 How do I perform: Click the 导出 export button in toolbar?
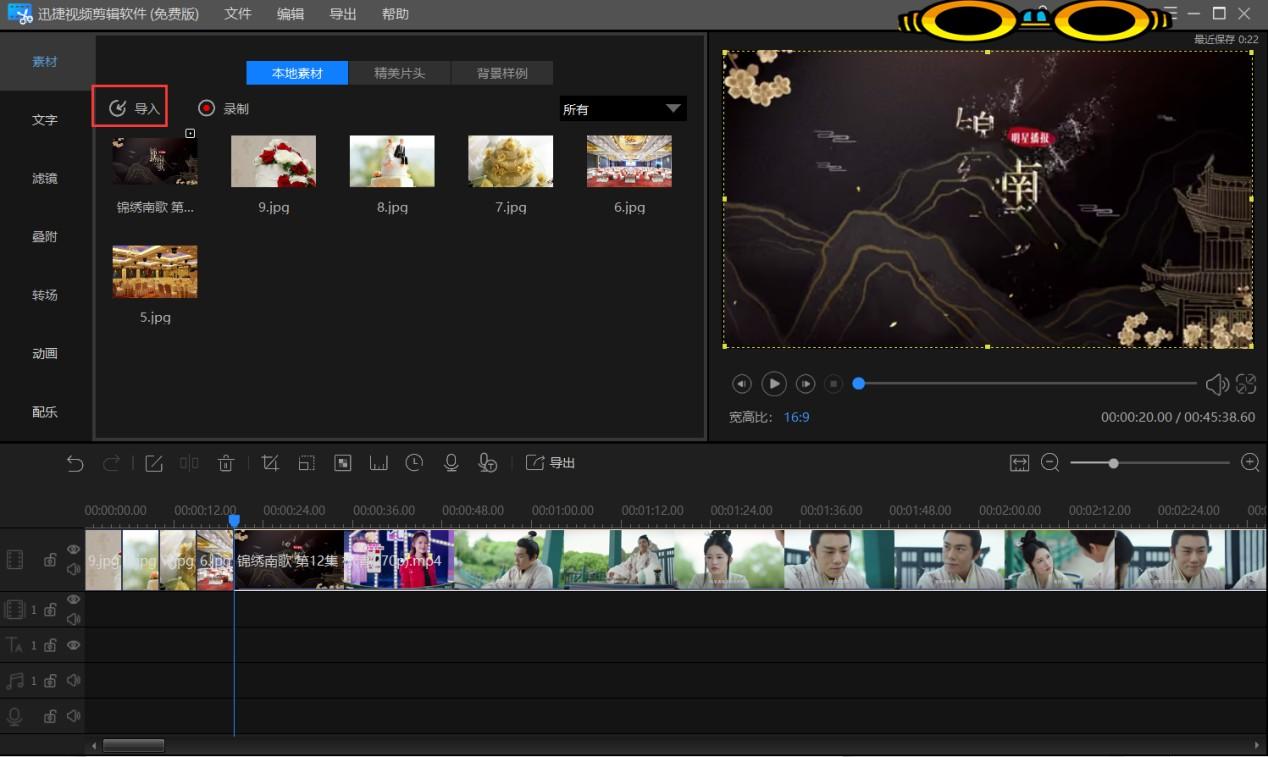point(550,463)
